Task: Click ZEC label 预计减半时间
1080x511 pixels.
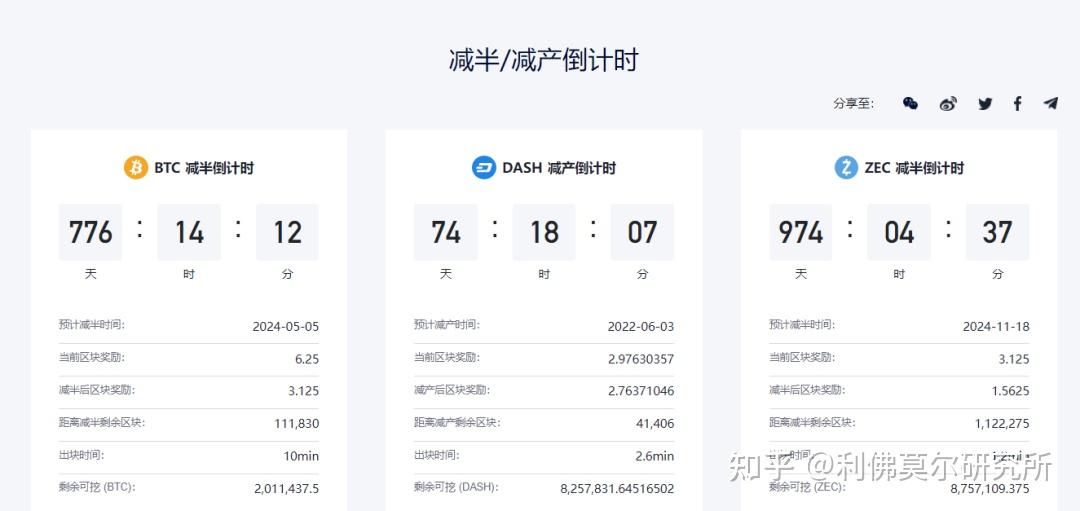Action: 802,324
